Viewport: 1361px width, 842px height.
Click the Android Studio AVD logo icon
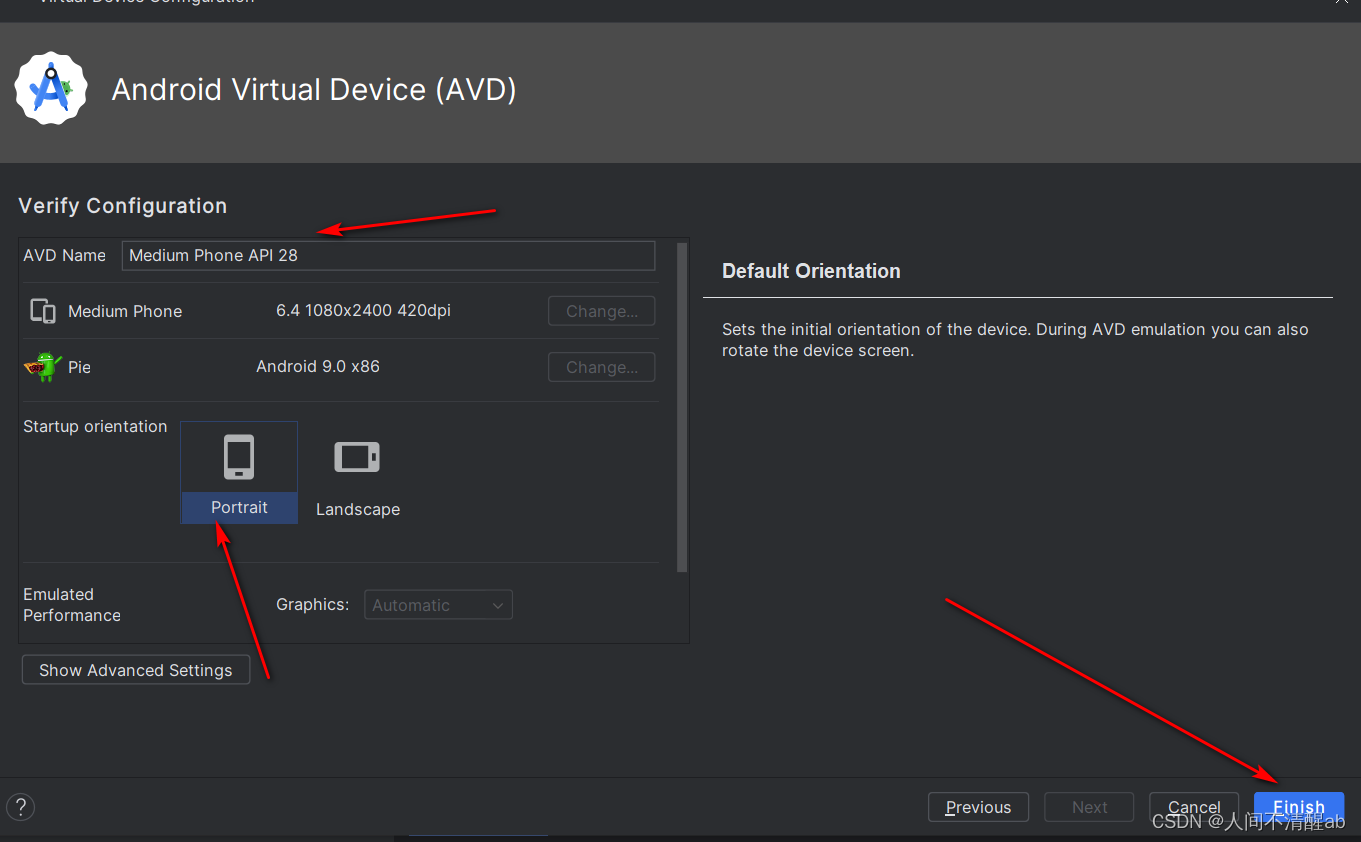click(50, 88)
